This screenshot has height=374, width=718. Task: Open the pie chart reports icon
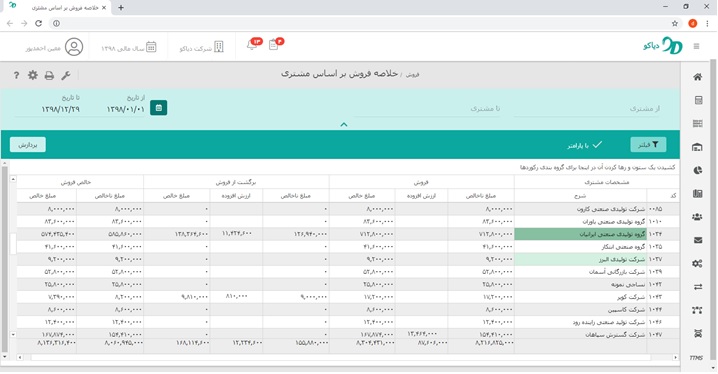[697, 170]
